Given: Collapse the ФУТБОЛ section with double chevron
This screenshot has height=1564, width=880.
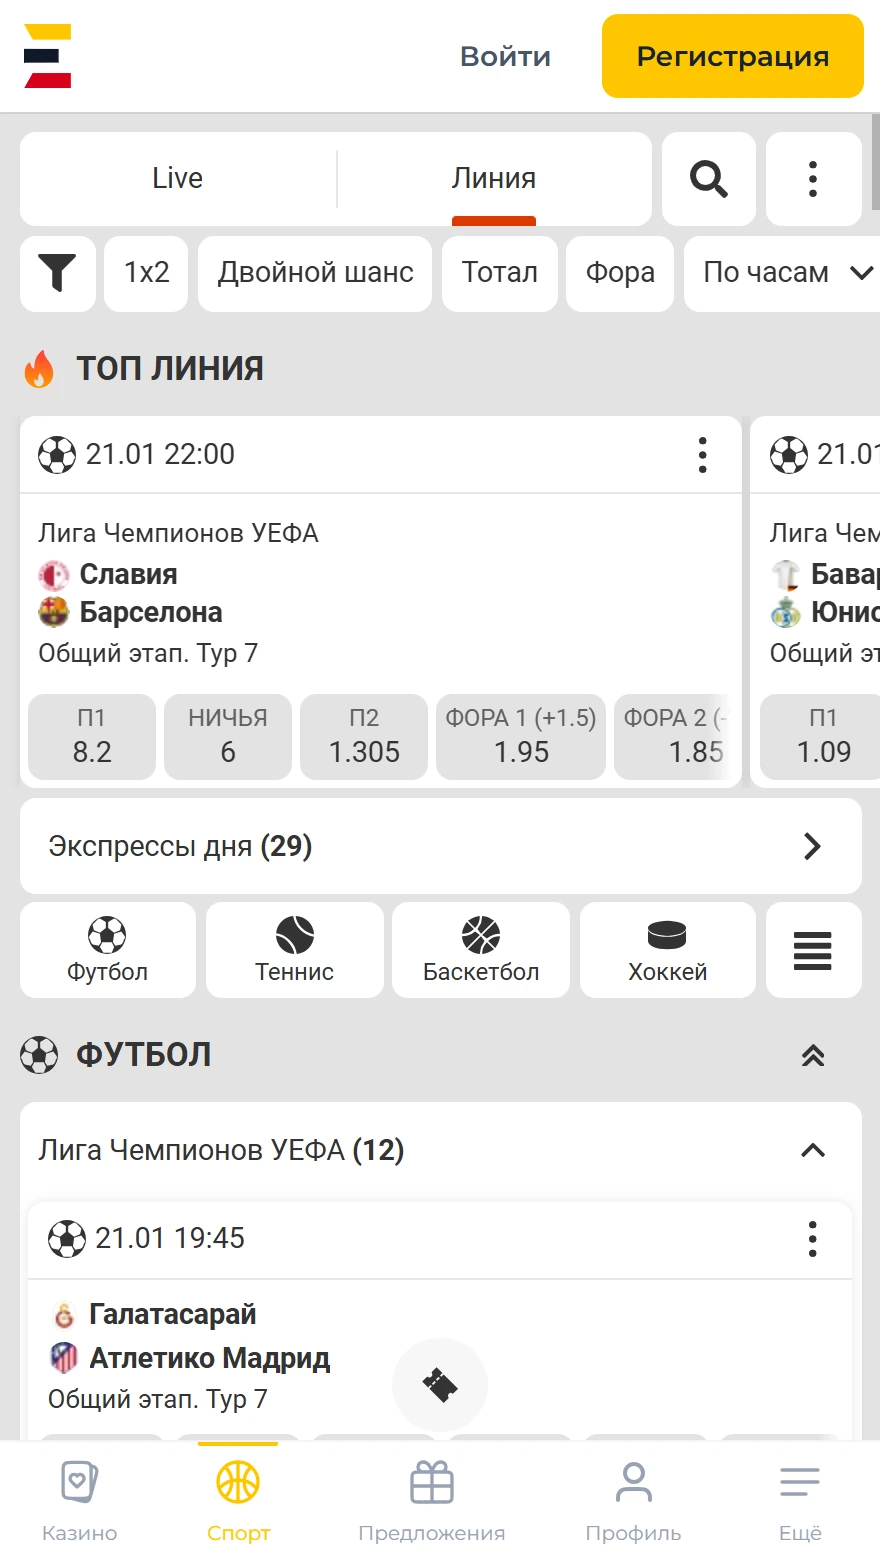Looking at the screenshot, I should point(813,1055).
